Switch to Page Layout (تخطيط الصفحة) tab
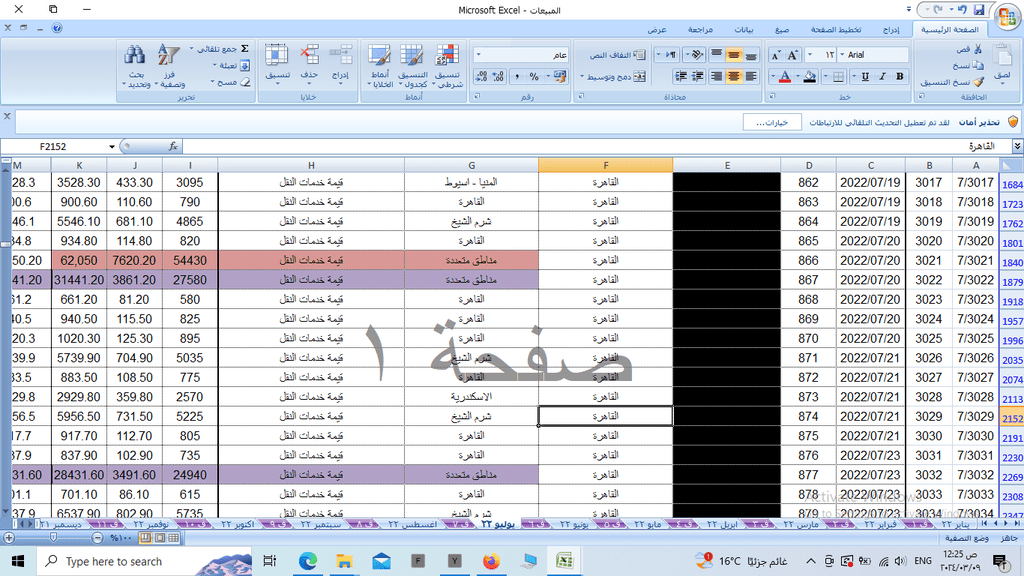The image size is (1024, 576). pos(835,29)
